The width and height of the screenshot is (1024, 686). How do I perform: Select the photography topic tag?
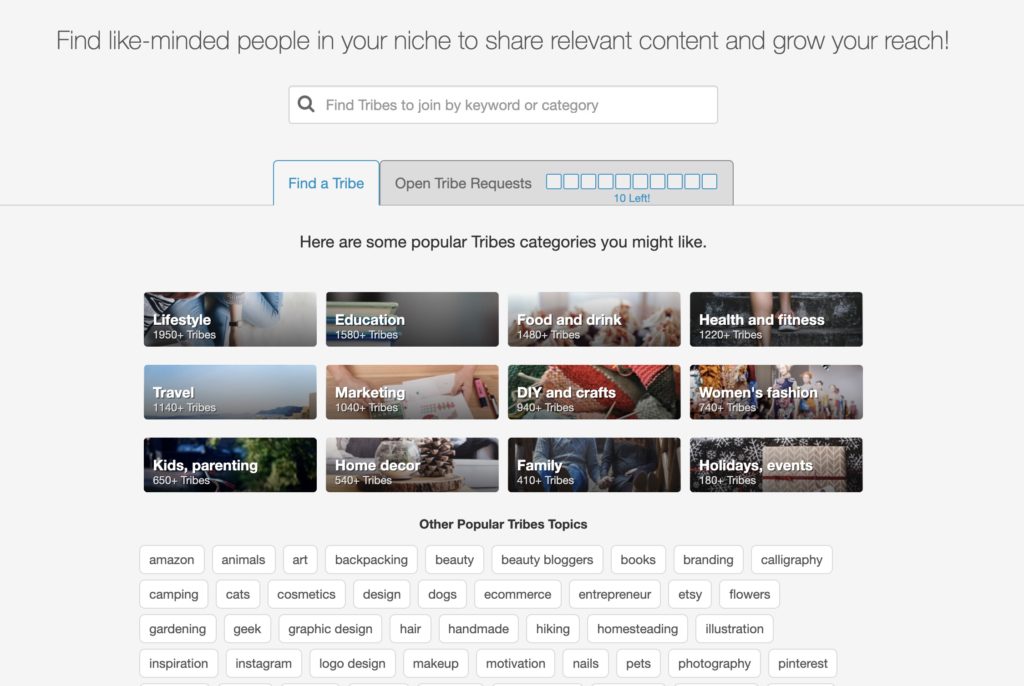coord(714,664)
